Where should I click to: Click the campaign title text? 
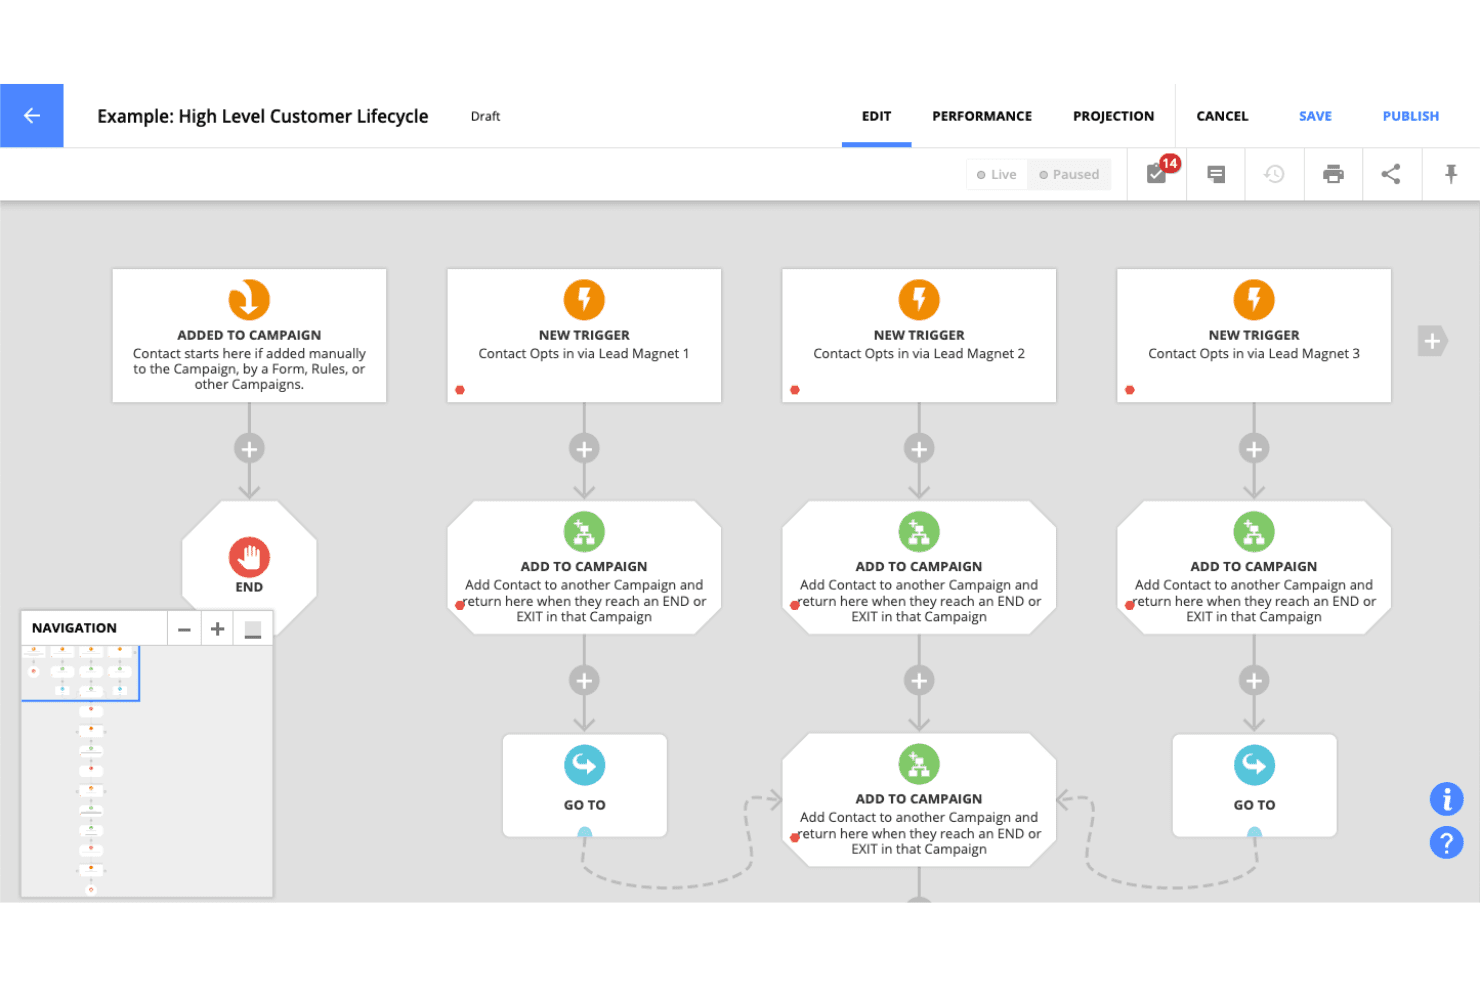point(263,116)
